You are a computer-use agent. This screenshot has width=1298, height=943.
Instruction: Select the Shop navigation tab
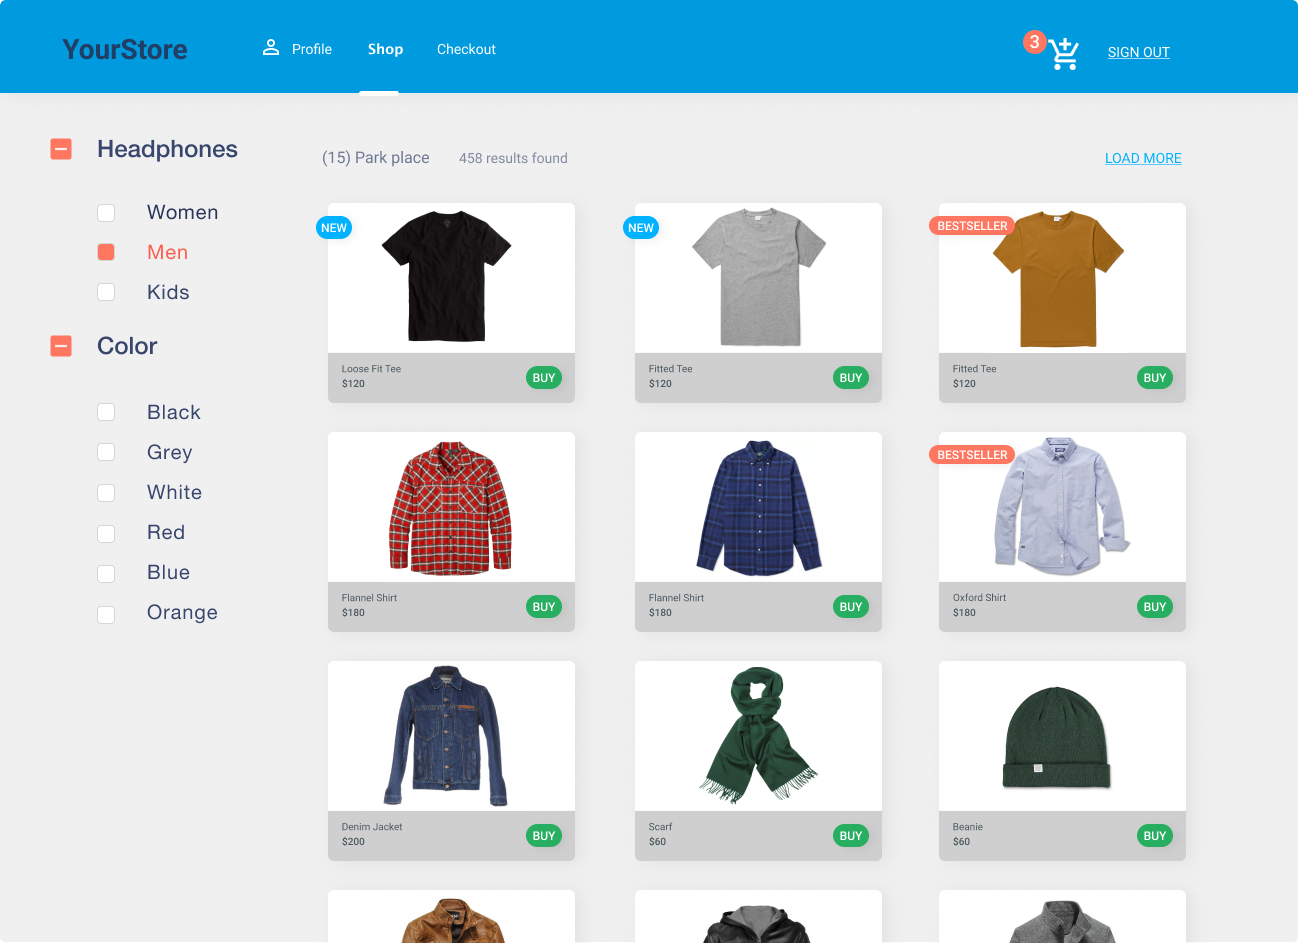click(x=385, y=49)
